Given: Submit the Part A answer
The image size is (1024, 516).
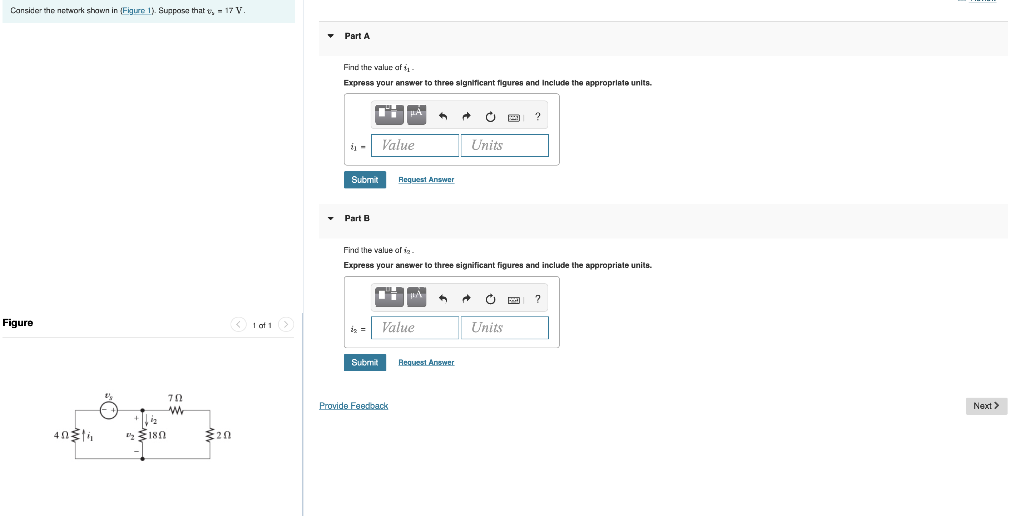Looking at the screenshot, I should tap(364, 180).
